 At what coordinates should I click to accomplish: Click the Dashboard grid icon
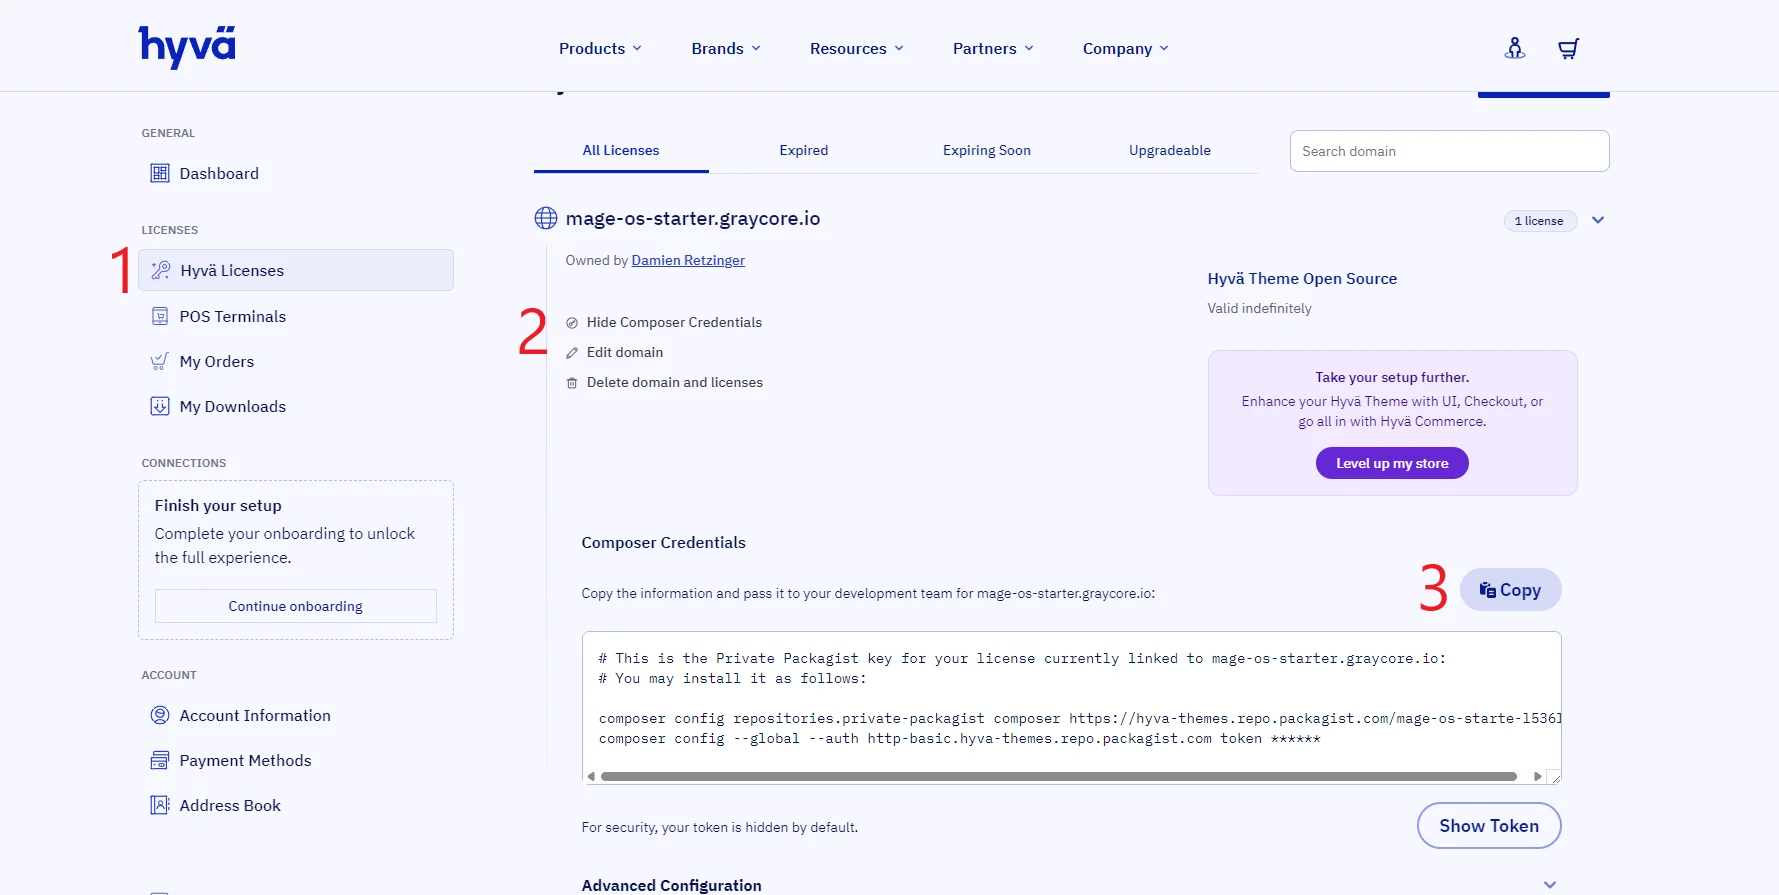point(160,173)
